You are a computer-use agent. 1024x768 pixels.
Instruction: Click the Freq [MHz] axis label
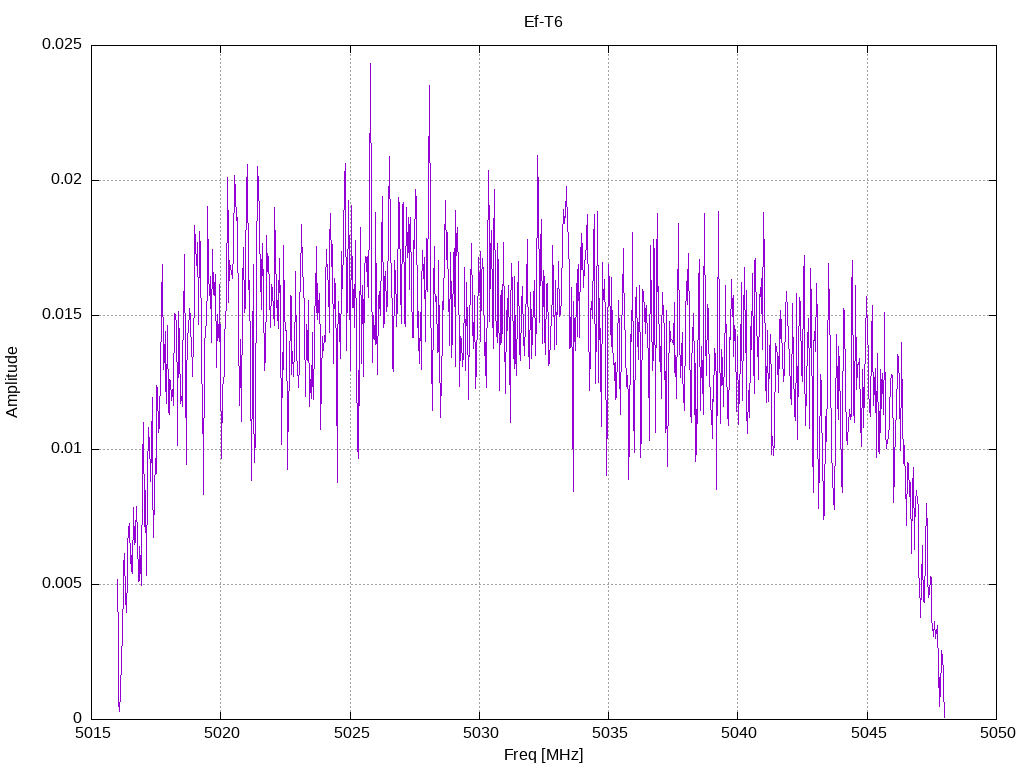pos(543,755)
